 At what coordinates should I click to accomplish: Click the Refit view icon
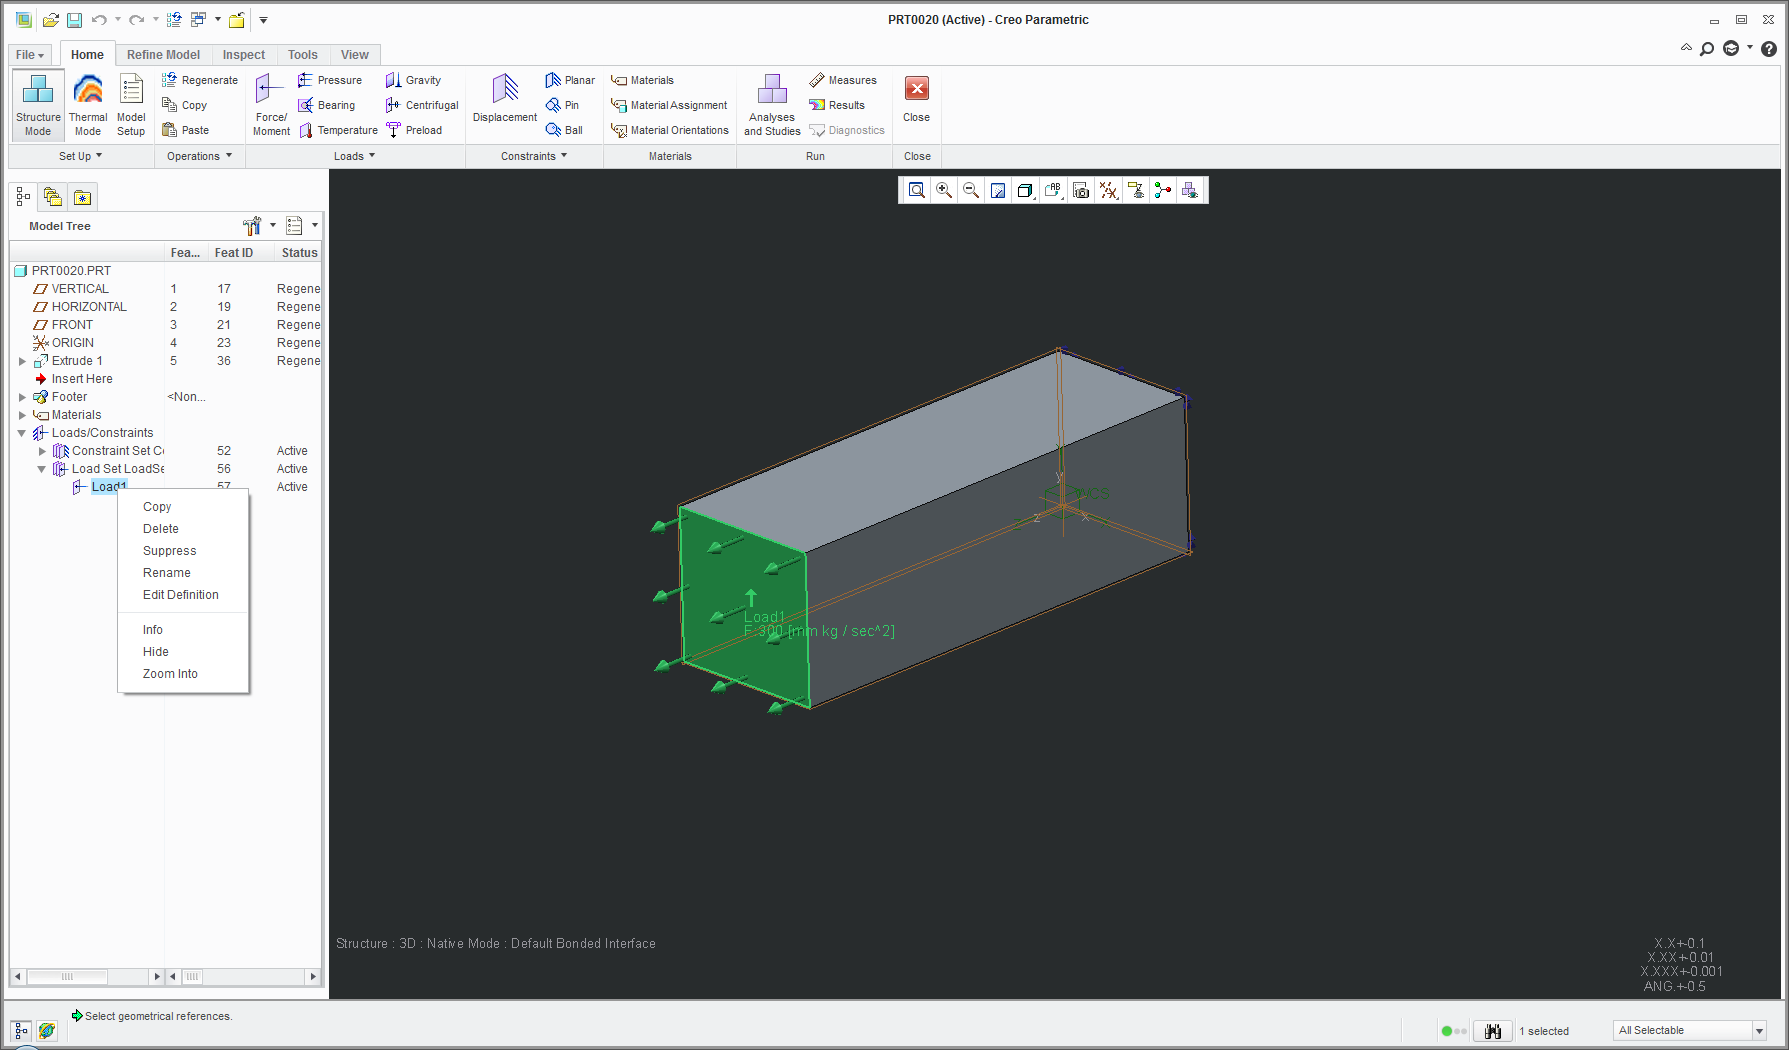(x=917, y=190)
